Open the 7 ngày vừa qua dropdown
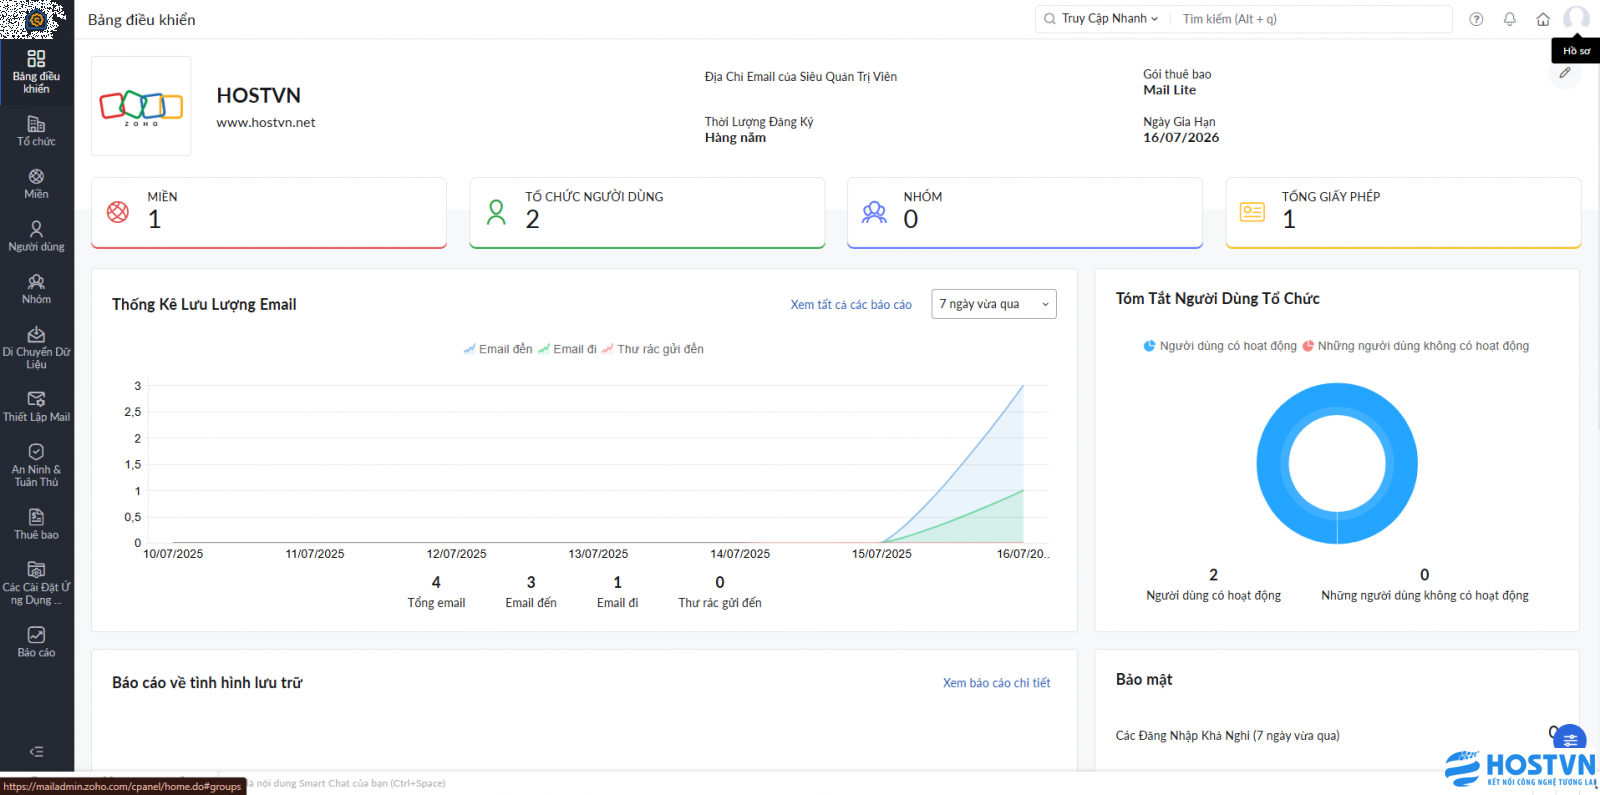 (x=994, y=304)
